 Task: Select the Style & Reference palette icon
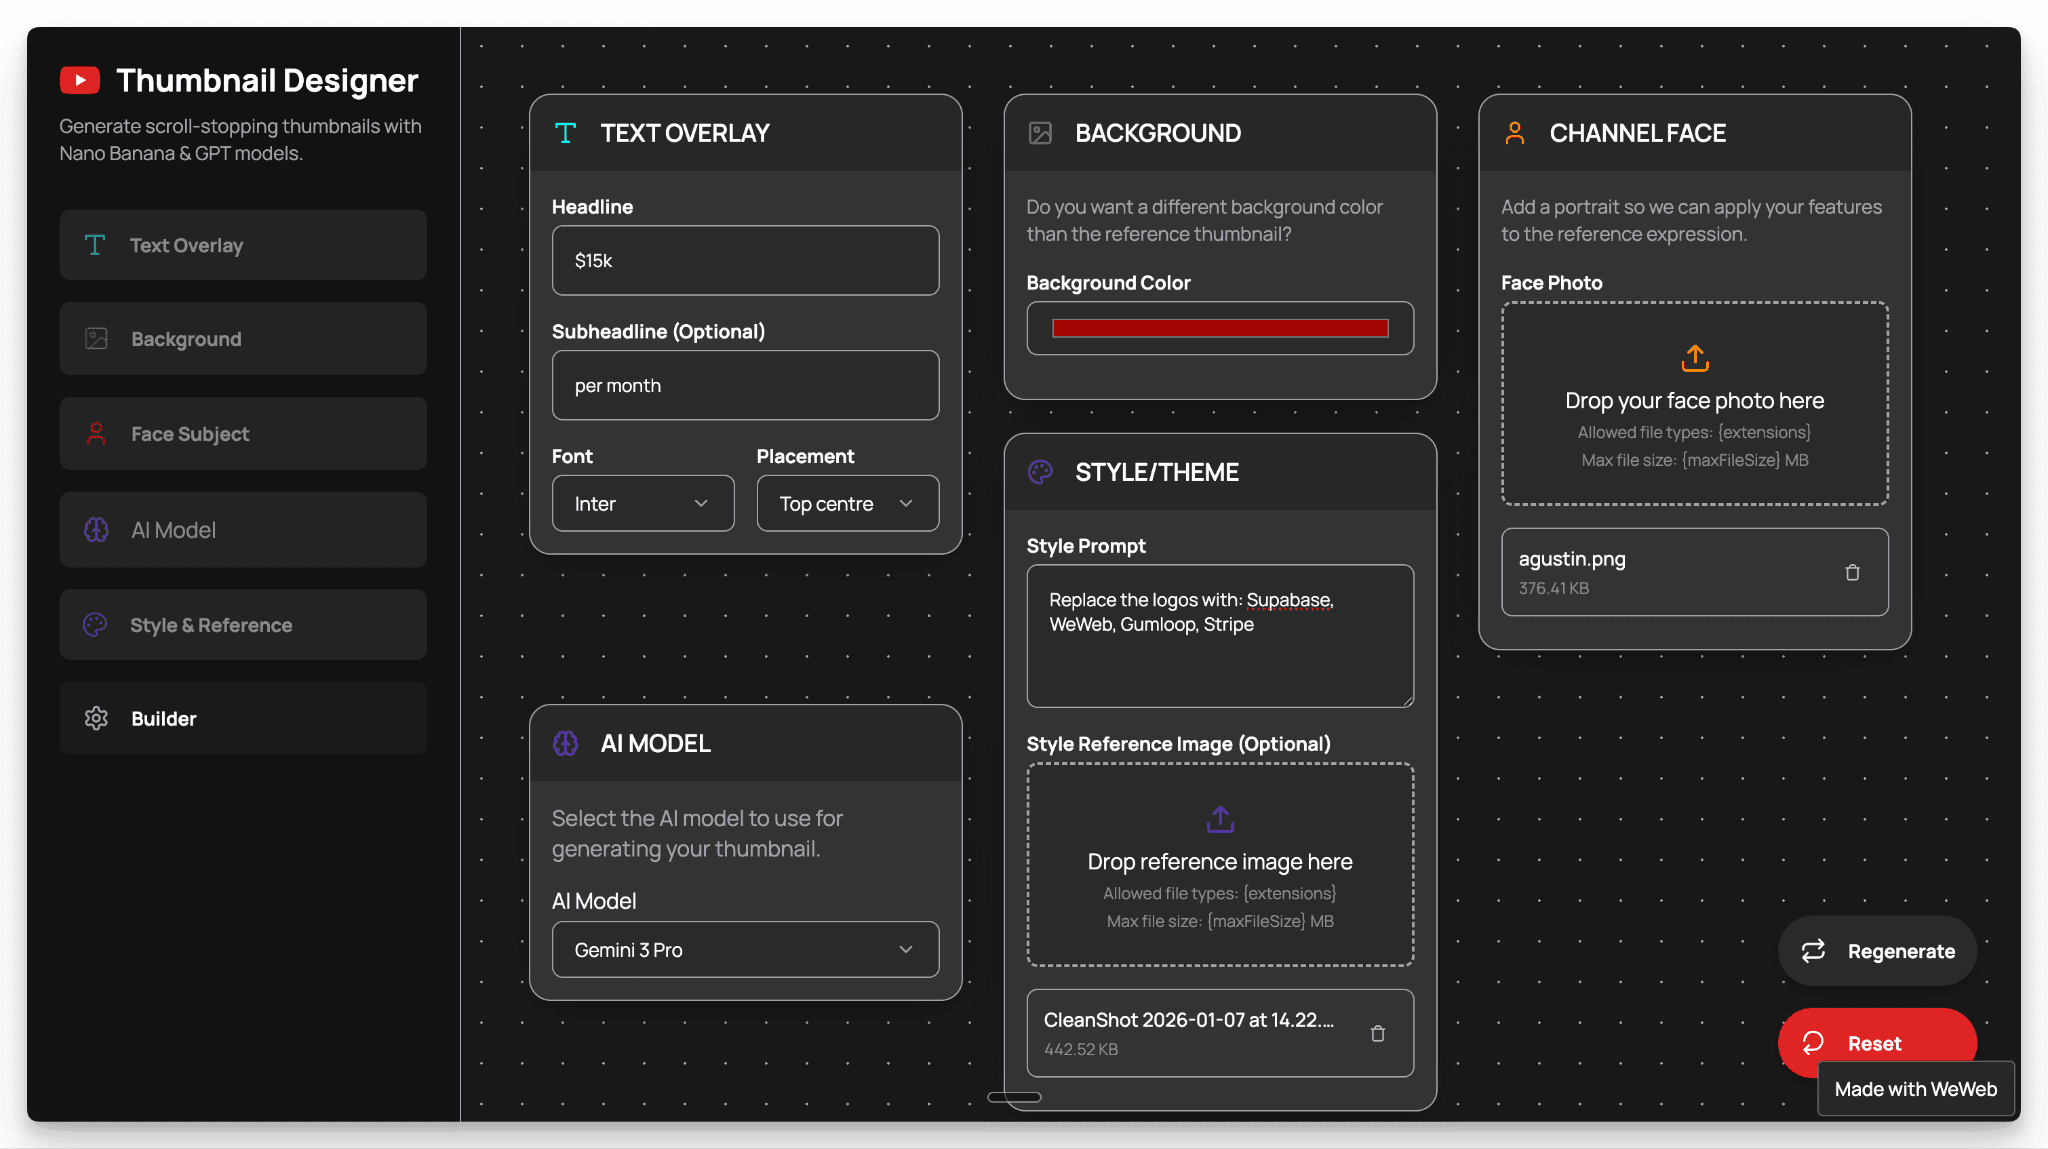pyautogui.click(x=95, y=624)
